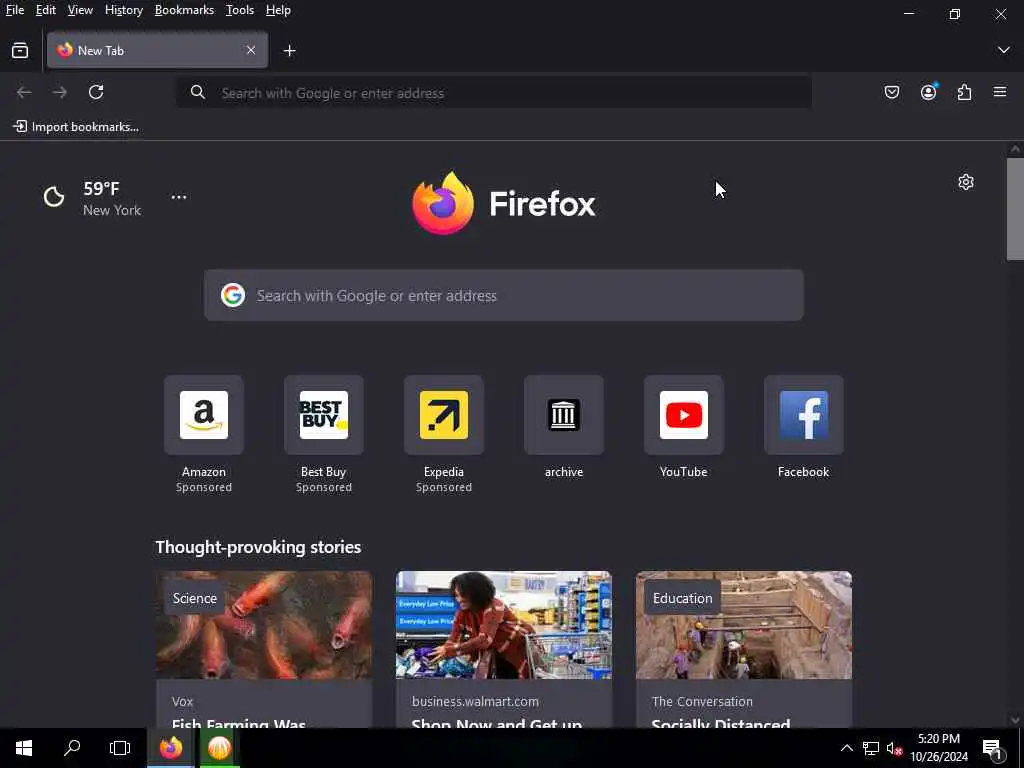The image size is (1024, 768).
Task: Open the Tools menu
Action: 240,10
